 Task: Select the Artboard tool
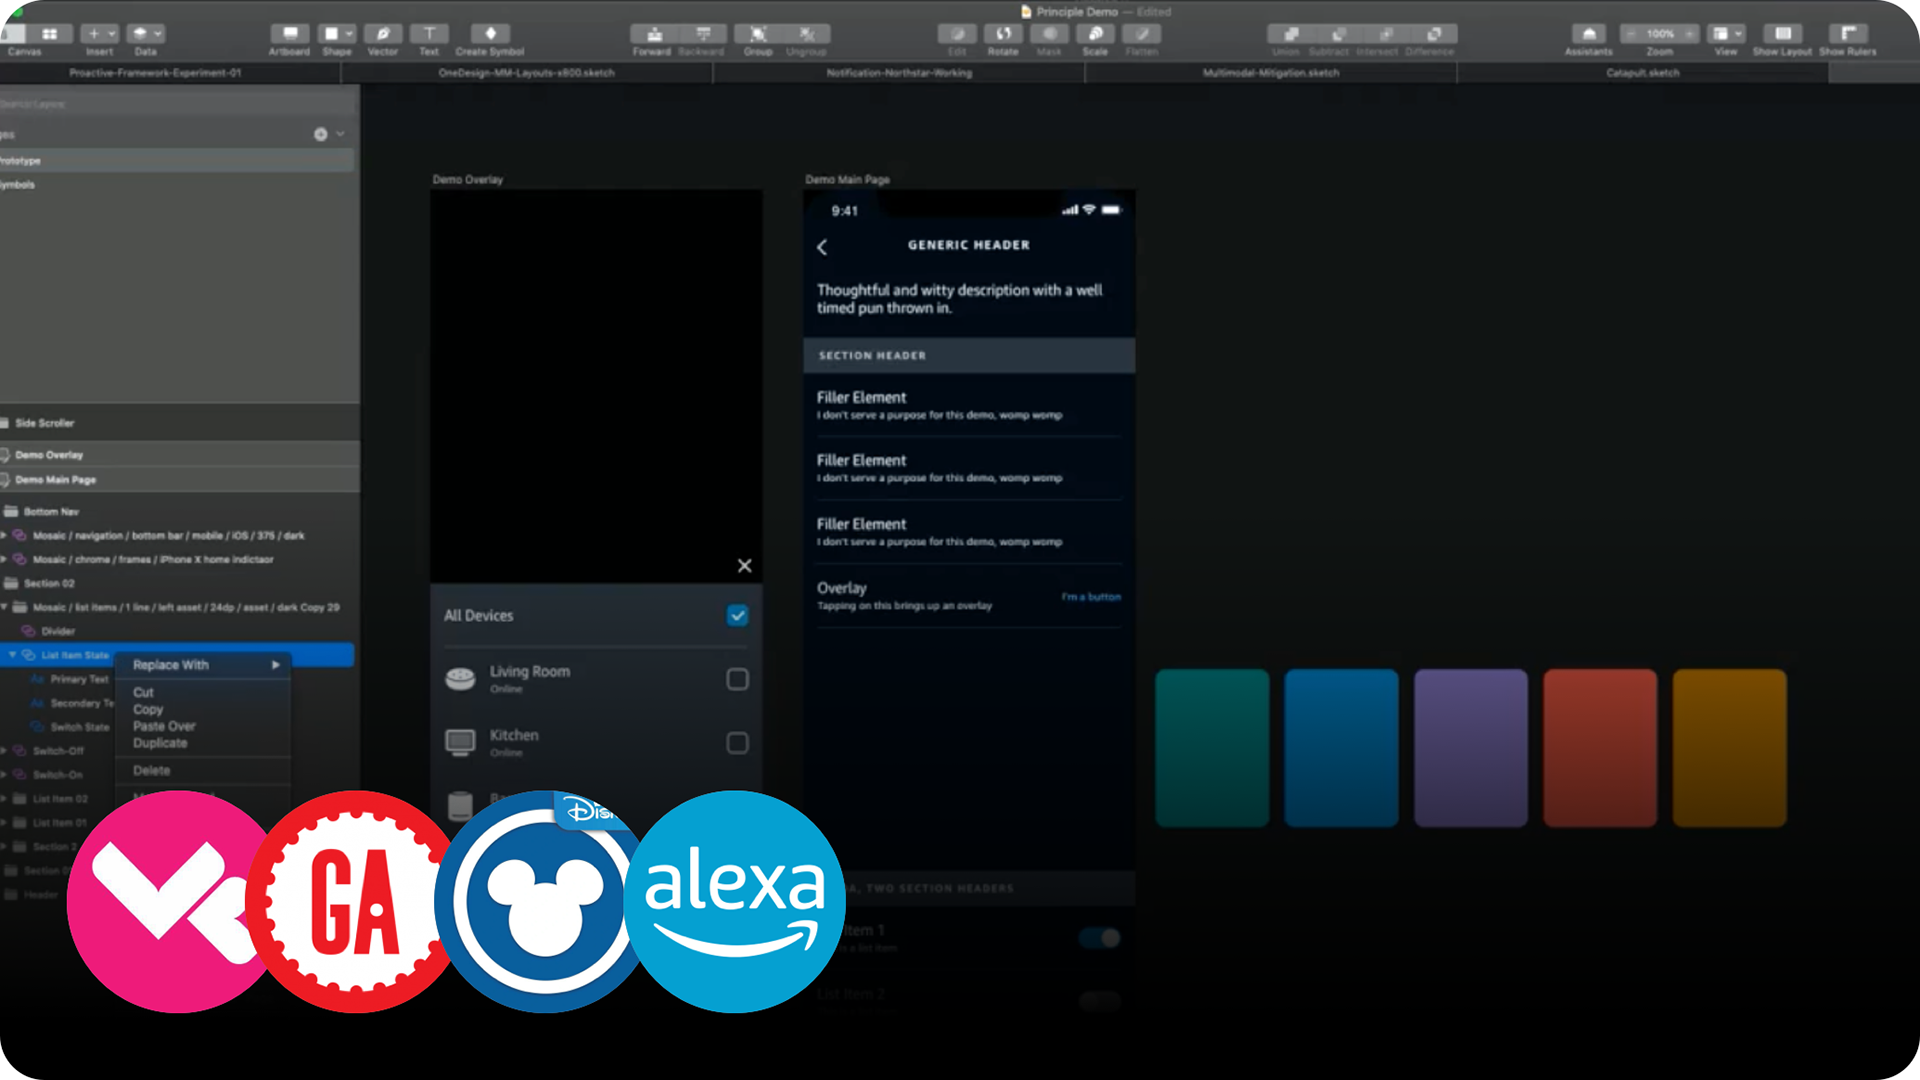tap(289, 34)
